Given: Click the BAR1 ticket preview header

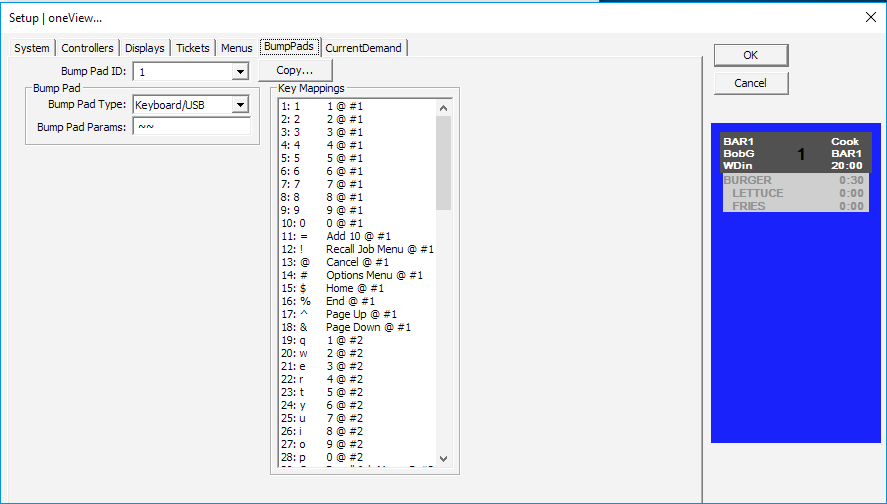Looking at the screenshot, I should coord(795,153).
